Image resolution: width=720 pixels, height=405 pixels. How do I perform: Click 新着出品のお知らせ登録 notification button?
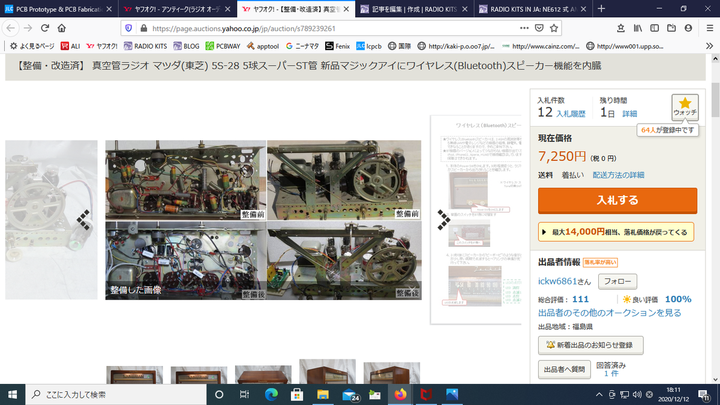click(x=592, y=344)
